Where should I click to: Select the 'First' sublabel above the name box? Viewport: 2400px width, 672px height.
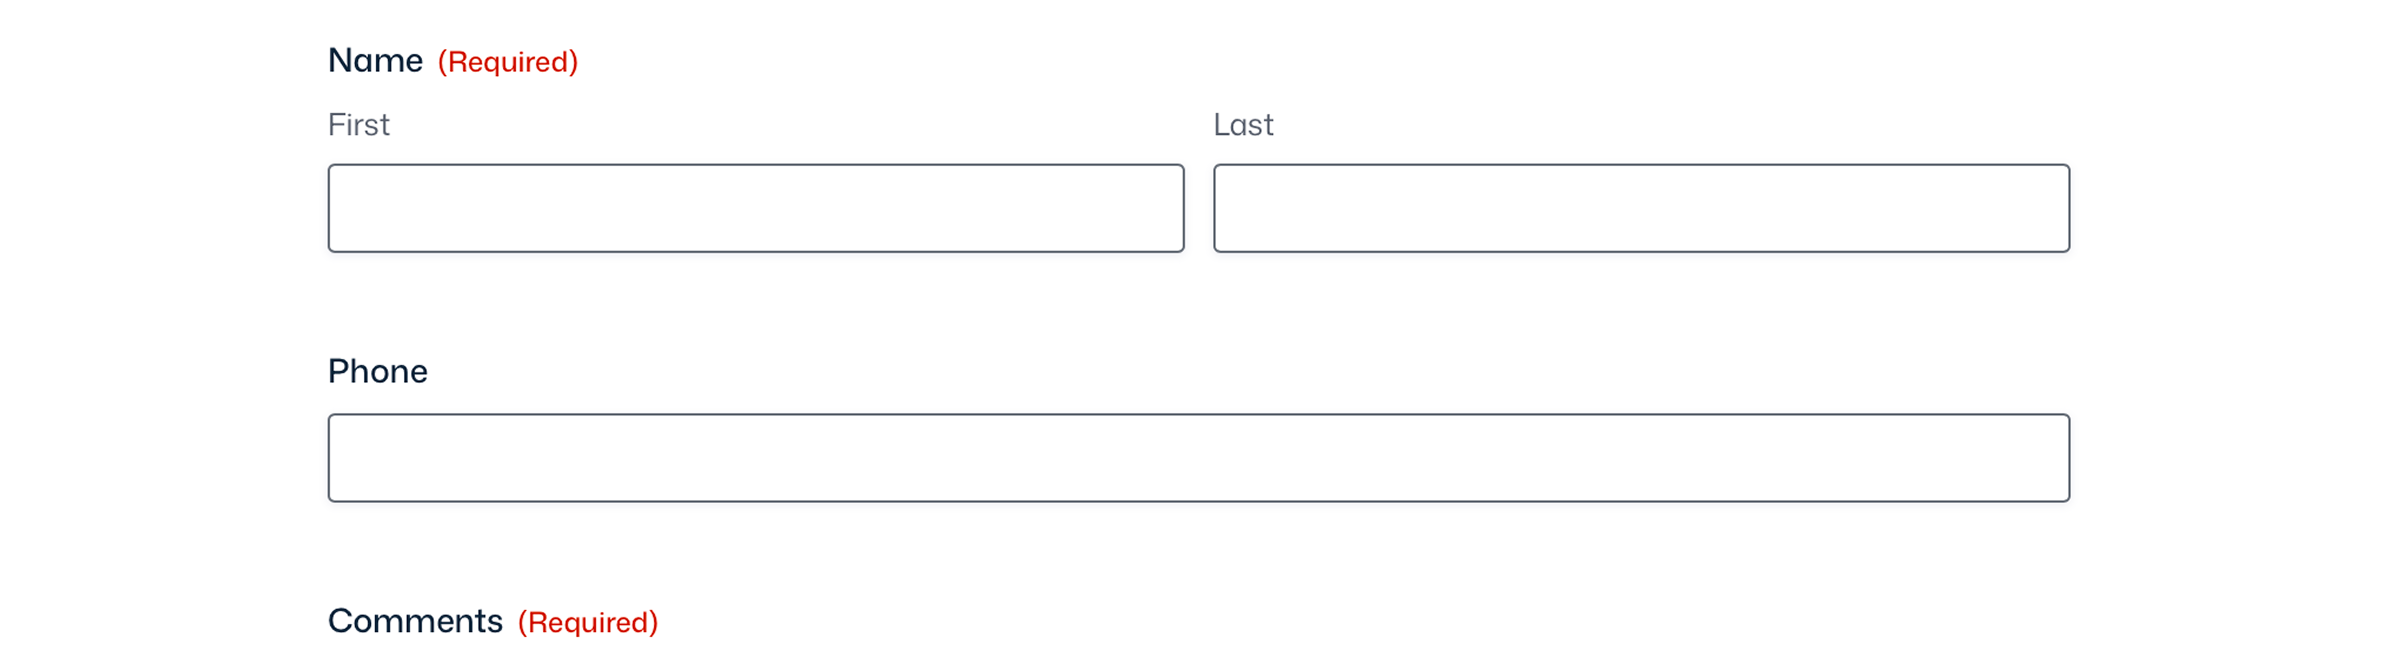click(x=358, y=124)
